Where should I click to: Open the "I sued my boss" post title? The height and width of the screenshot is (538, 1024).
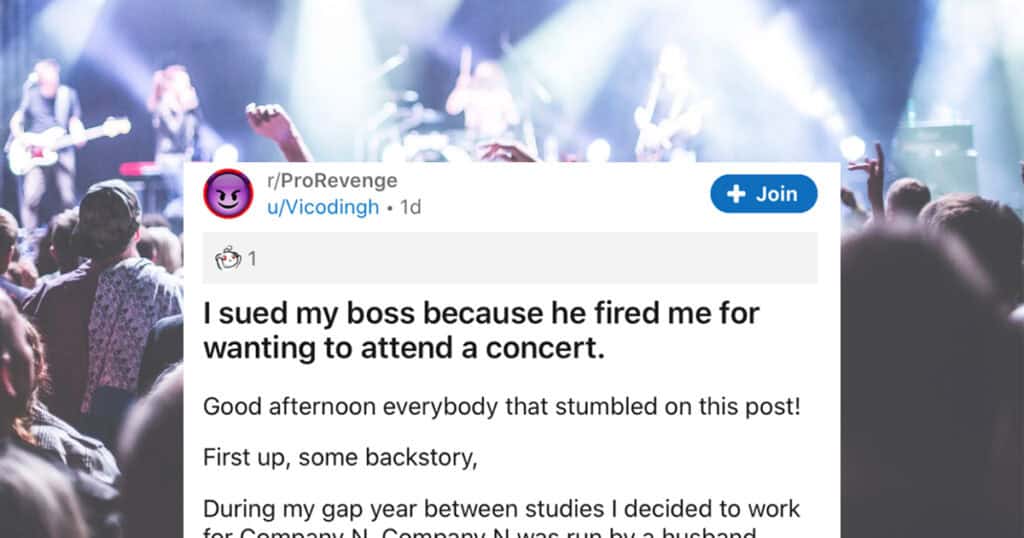[x=481, y=330]
